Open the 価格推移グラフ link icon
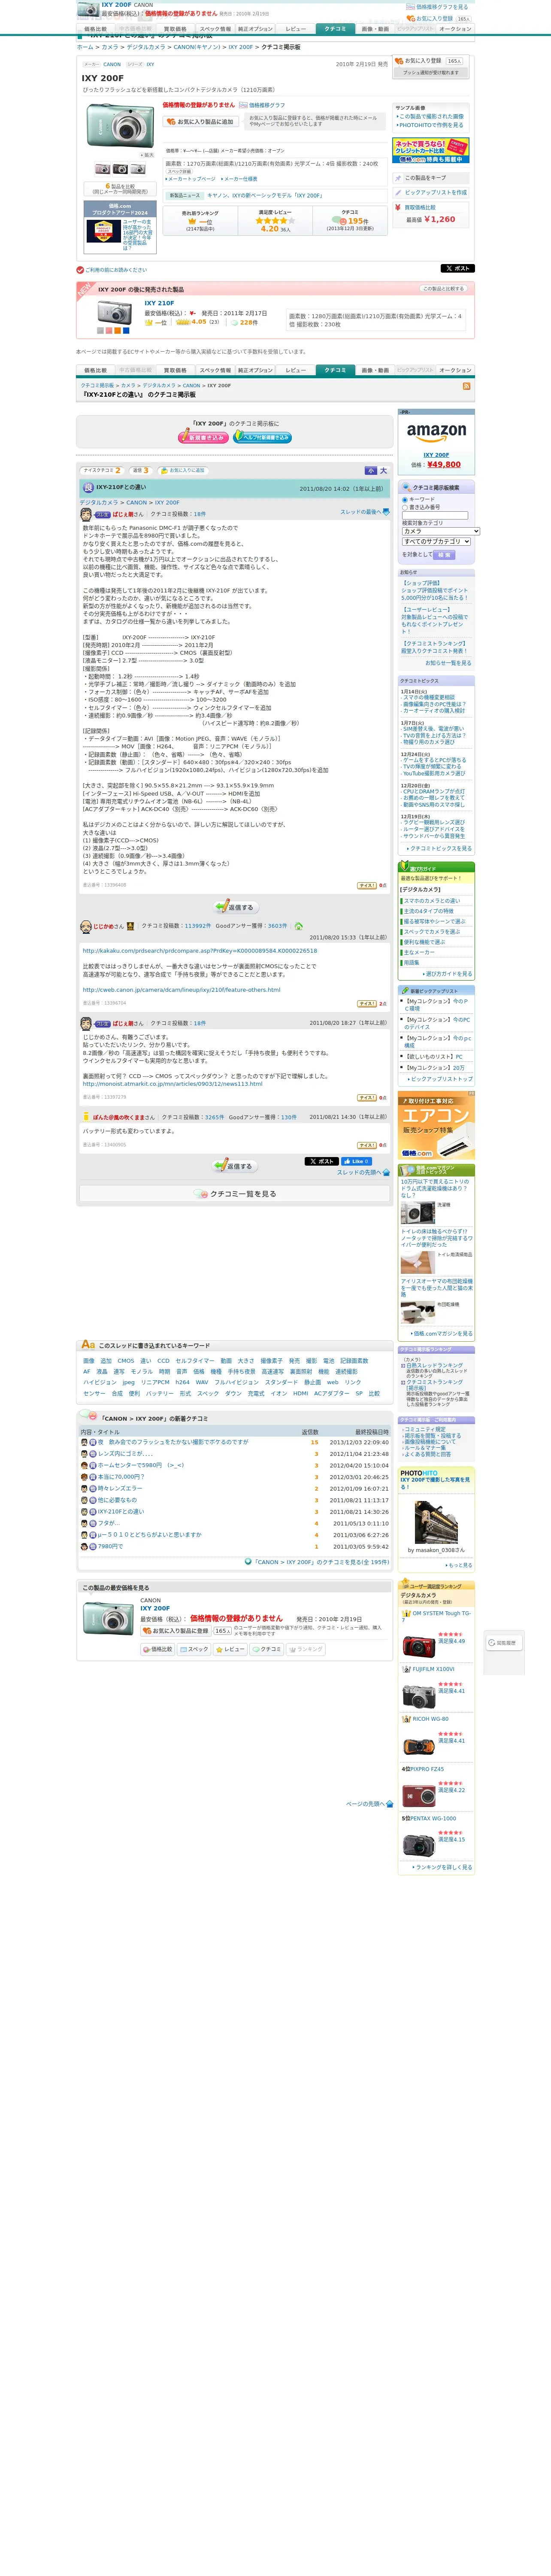The width and height of the screenshot is (551, 2576). (243, 105)
